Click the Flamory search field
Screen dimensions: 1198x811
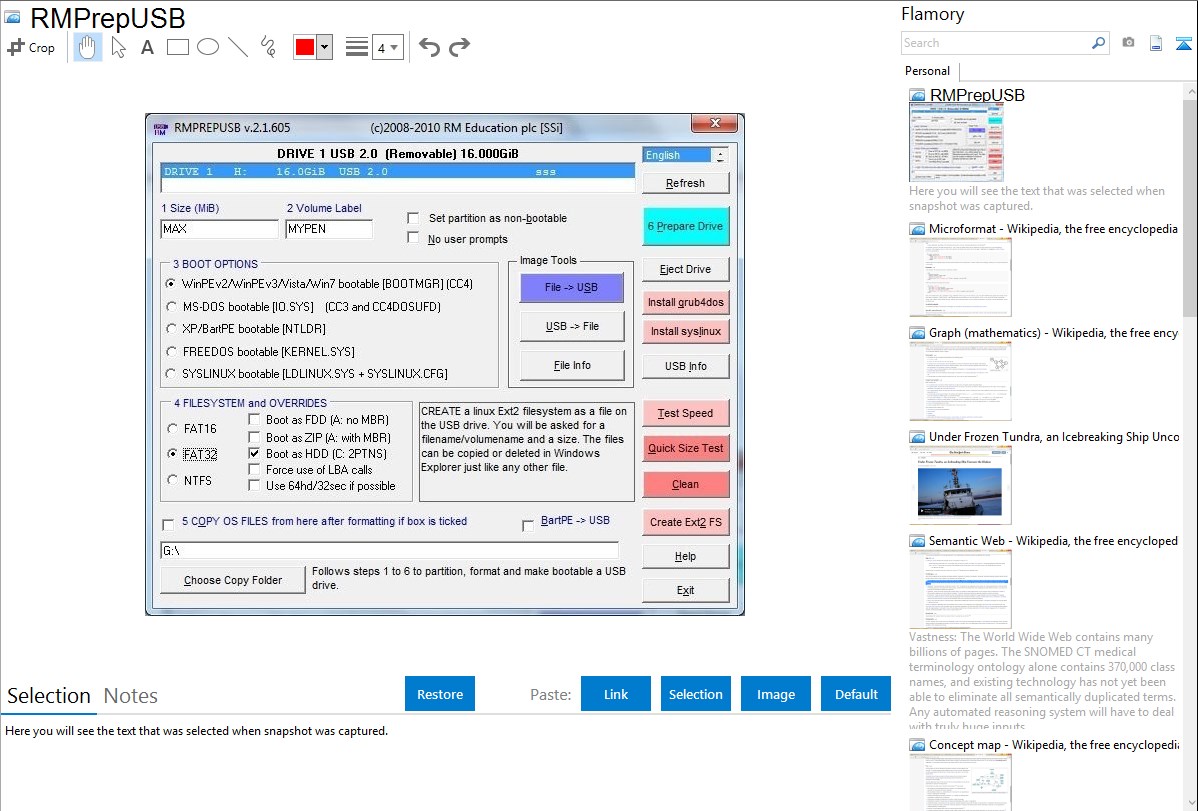tap(995, 43)
